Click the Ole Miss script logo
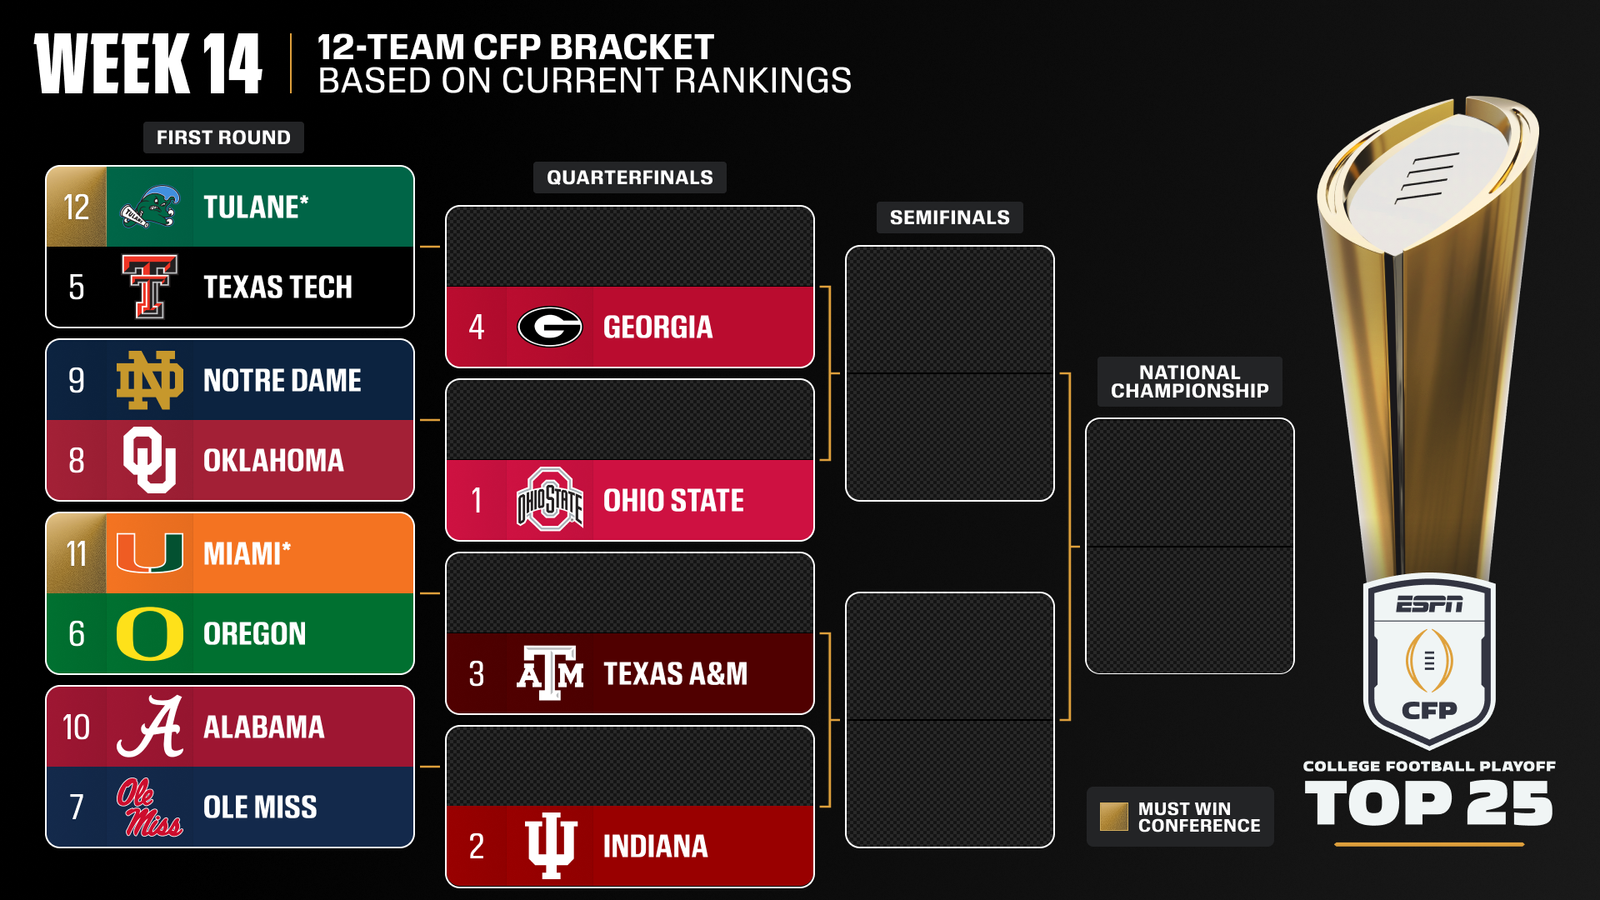 (150, 807)
